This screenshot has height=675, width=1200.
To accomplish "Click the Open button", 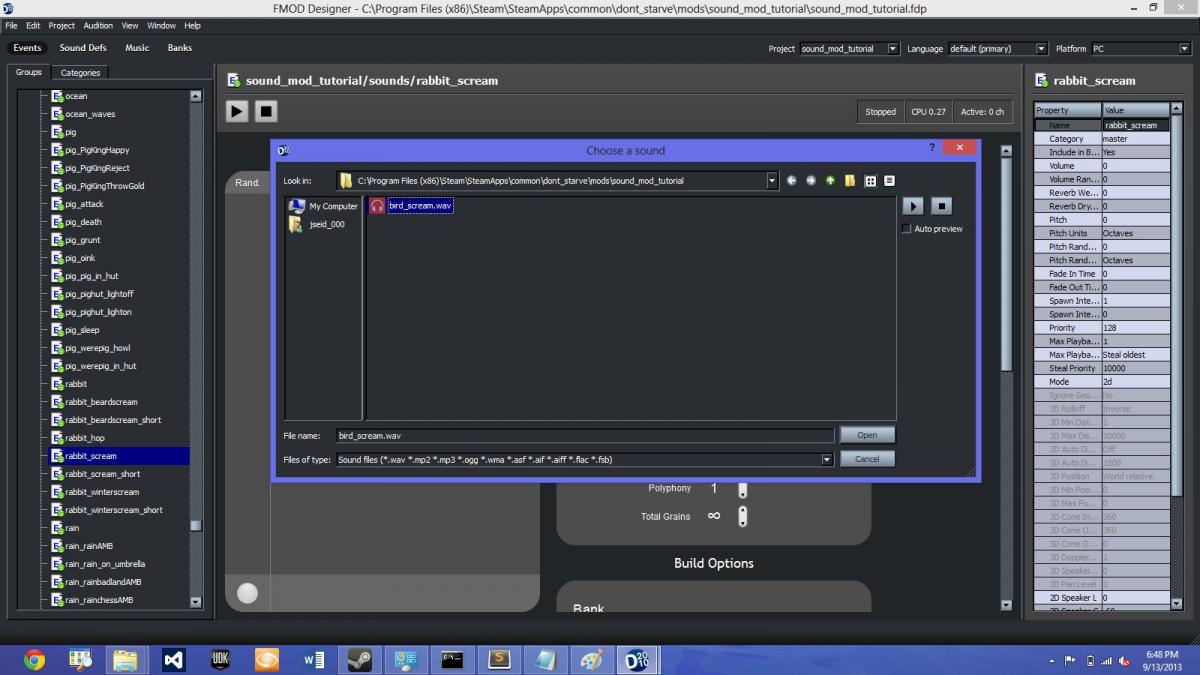I will click(867, 435).
